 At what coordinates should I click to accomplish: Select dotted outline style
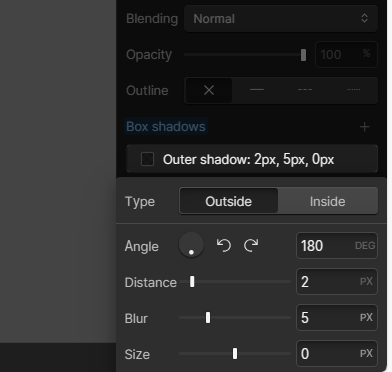(353, 90)
